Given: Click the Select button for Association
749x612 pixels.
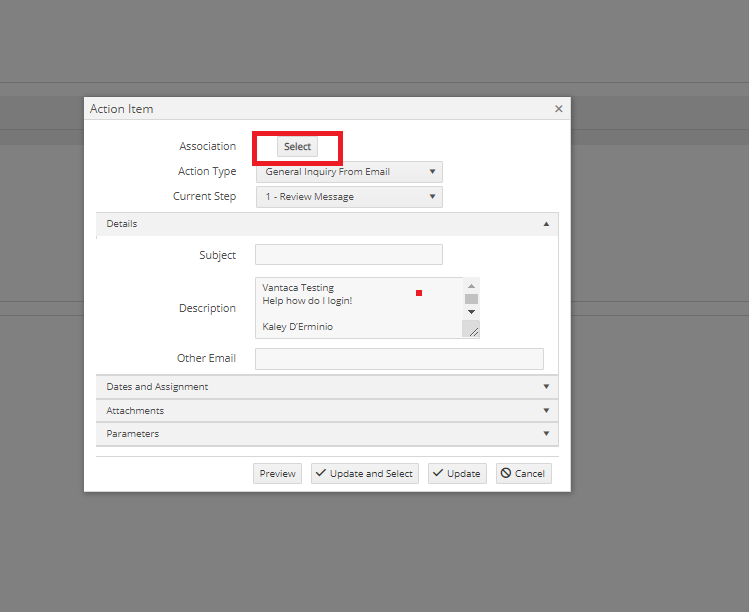Looking at the screenshot, I should [297, 147].
